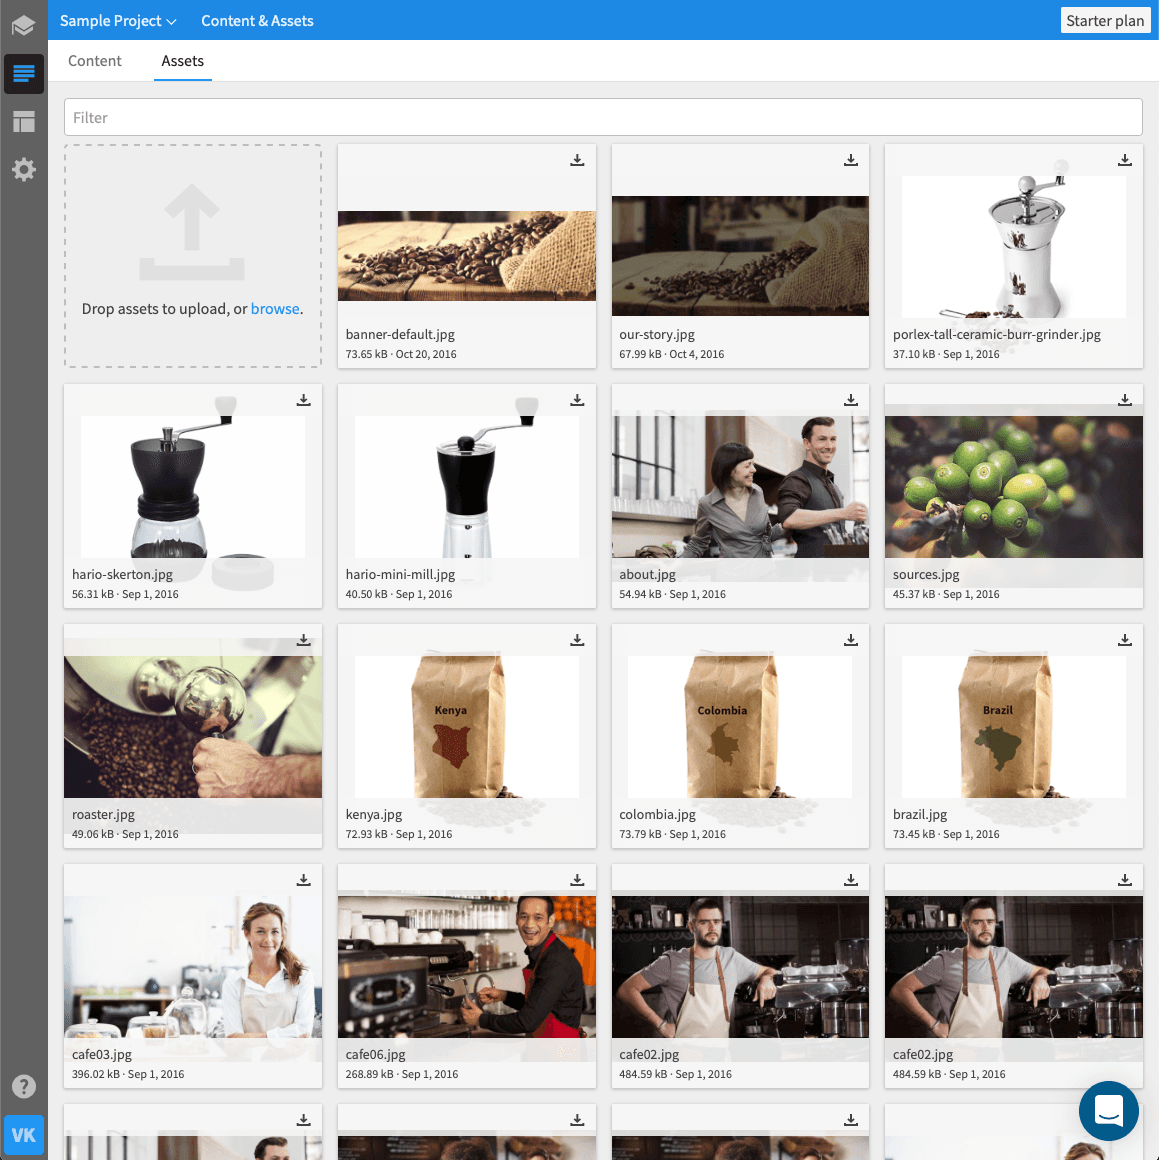The image size is (1159, 1160).
Task: Download roaster.jpg via its download icon
Action: (303, 640)
